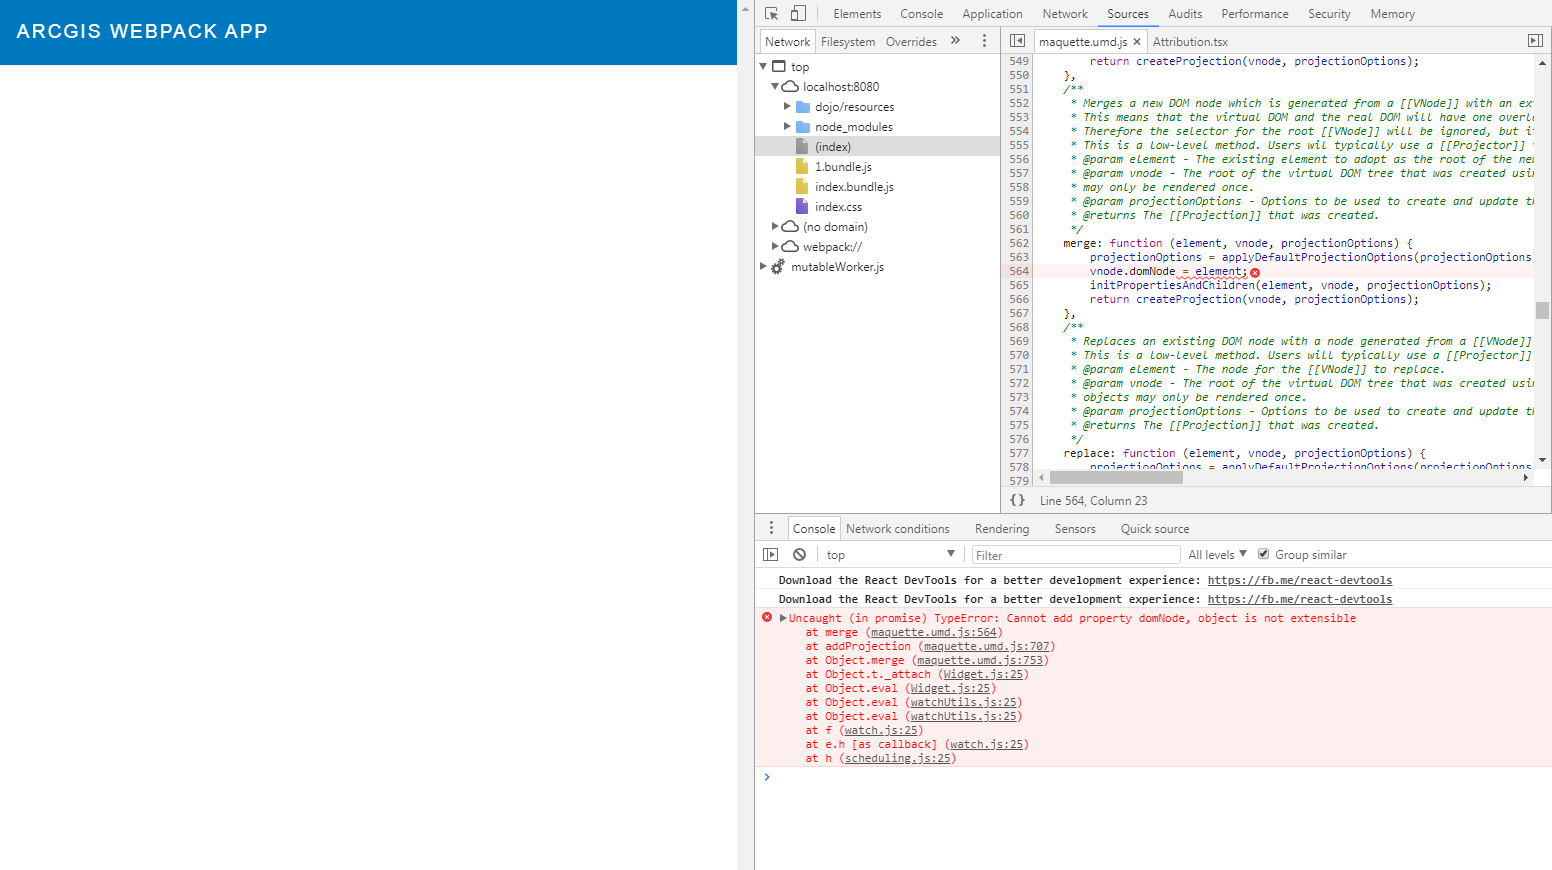
Task: Open index.bundle.js in the navigator
Action: point(854,187)
